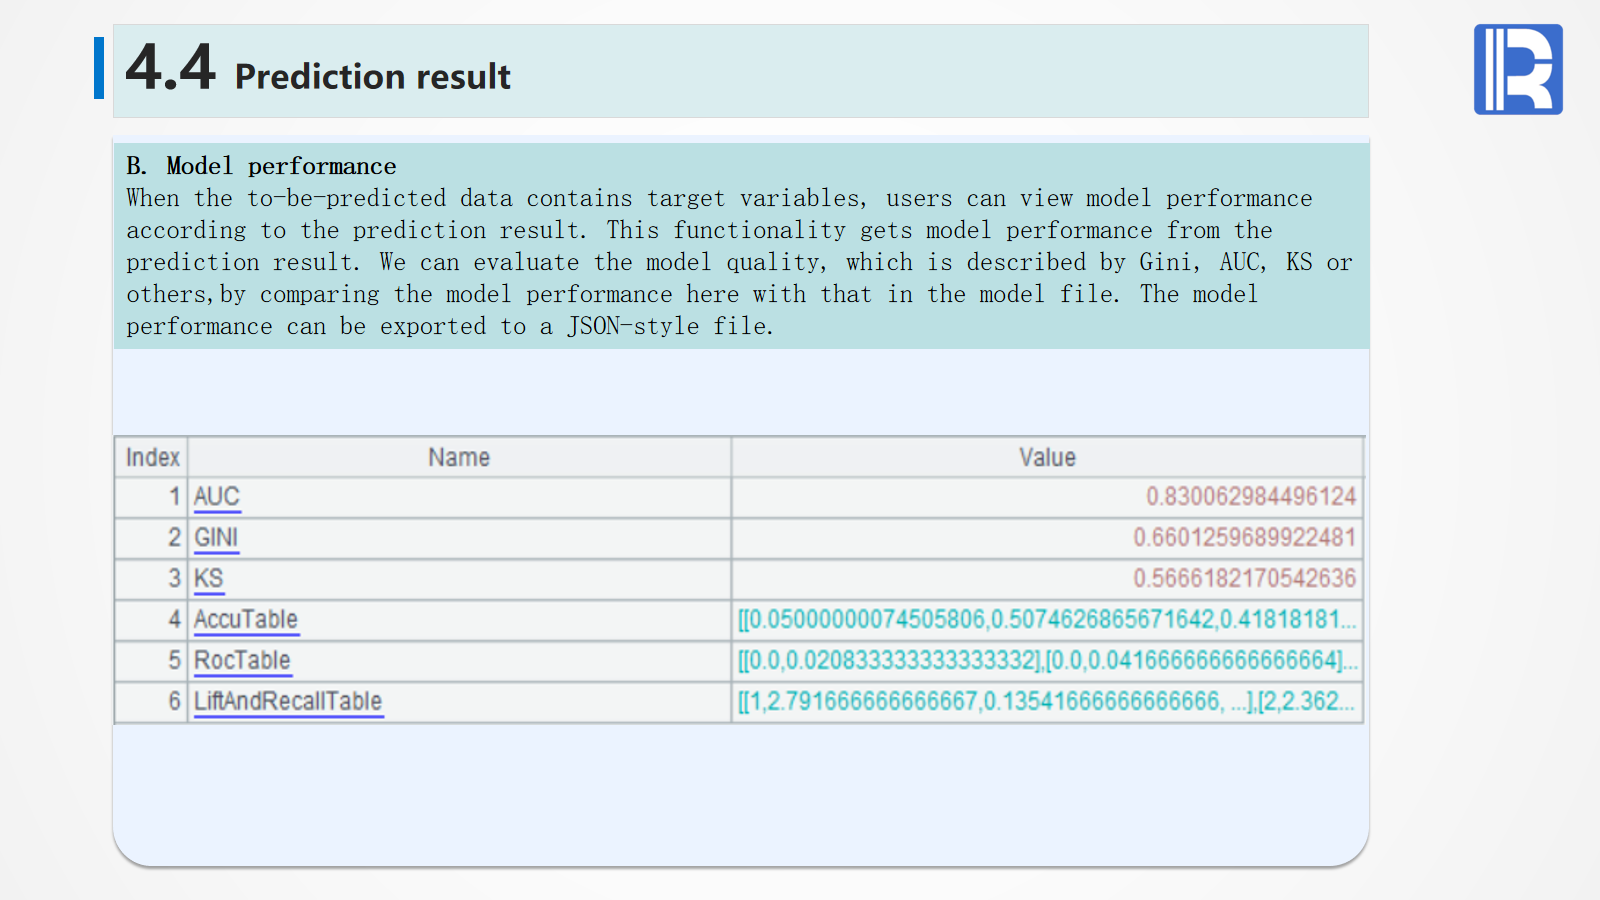This screenshot has height=900, width=1600.
Task: Click the KS metric link
Action: click(x=208, y=579)
